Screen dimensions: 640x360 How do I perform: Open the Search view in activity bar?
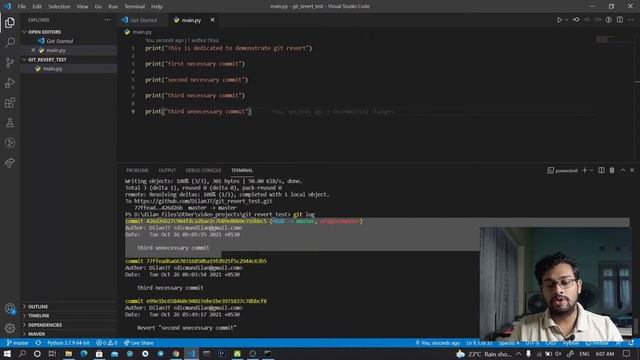tap(10, 42)
